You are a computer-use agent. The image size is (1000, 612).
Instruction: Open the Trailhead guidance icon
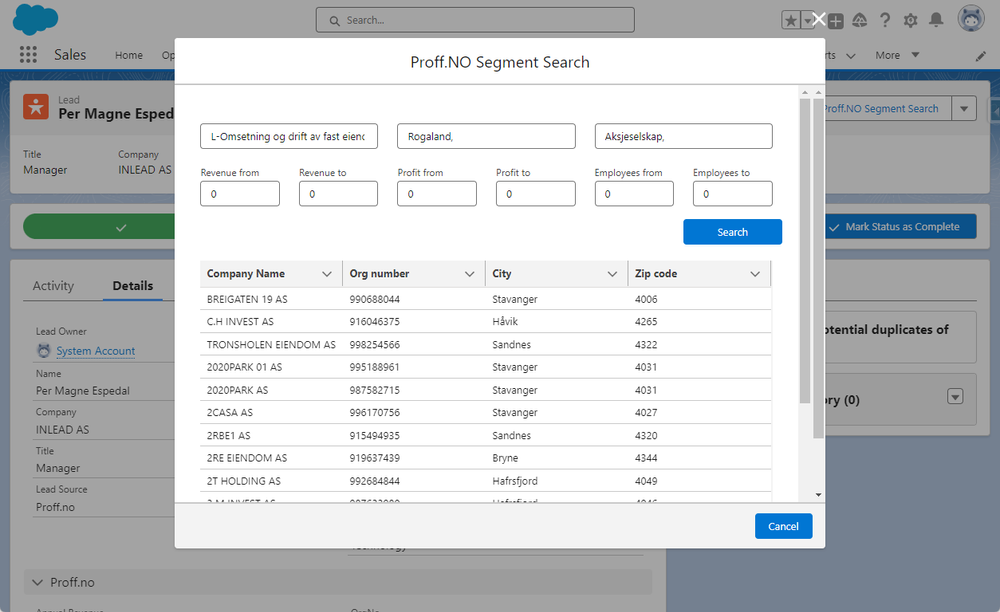(860, 20)
